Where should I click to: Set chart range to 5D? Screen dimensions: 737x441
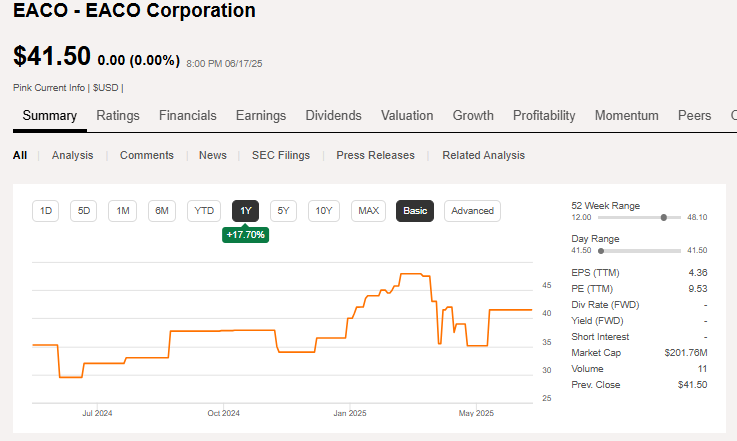tap(84, 211)
